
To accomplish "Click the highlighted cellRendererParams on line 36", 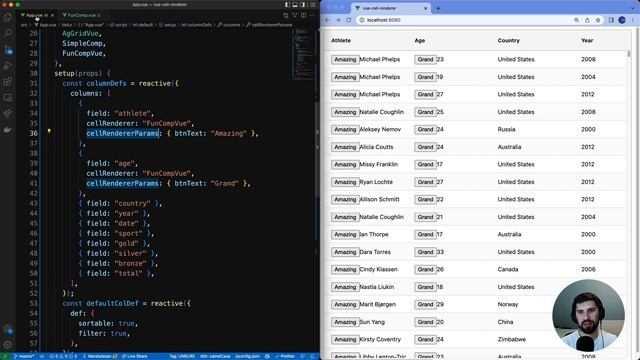I will click(x=122, y=133).
